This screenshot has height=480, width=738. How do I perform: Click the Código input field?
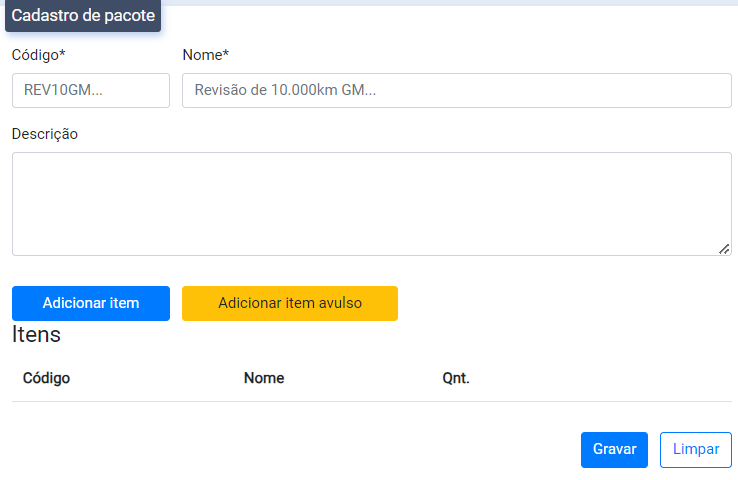[x=90, y=90]
